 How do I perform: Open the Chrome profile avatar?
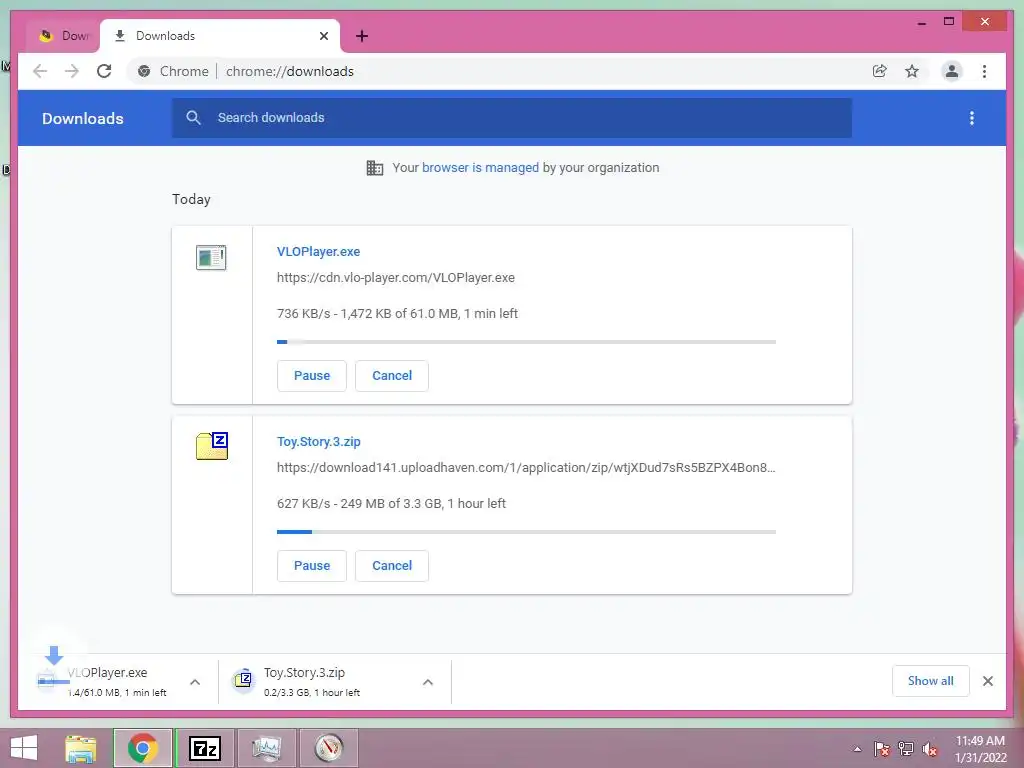click(952, 71)
